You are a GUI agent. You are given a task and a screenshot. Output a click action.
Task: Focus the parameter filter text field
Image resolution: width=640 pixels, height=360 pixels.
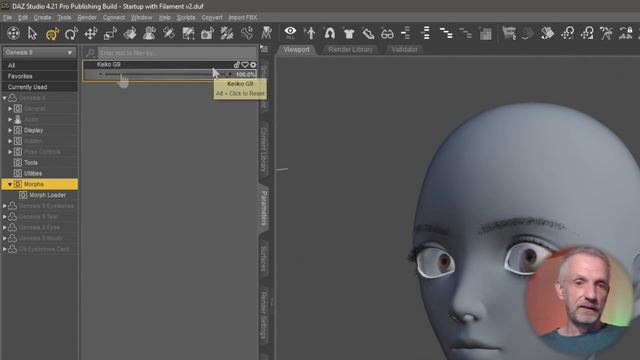coord(177,53)
